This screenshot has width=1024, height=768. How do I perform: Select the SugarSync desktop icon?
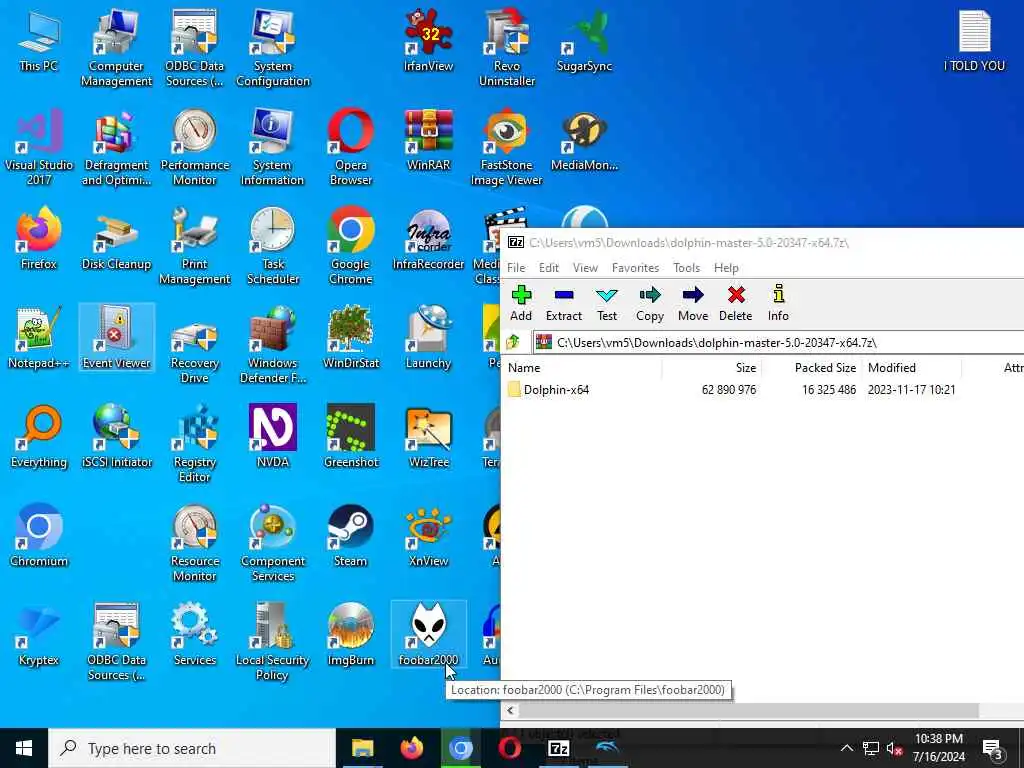(584, 40)
